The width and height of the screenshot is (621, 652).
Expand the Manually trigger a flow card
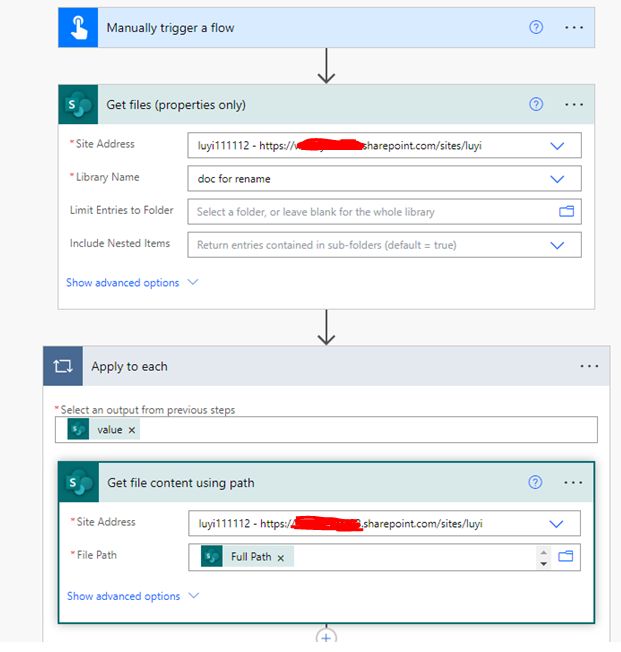[326, 27]
